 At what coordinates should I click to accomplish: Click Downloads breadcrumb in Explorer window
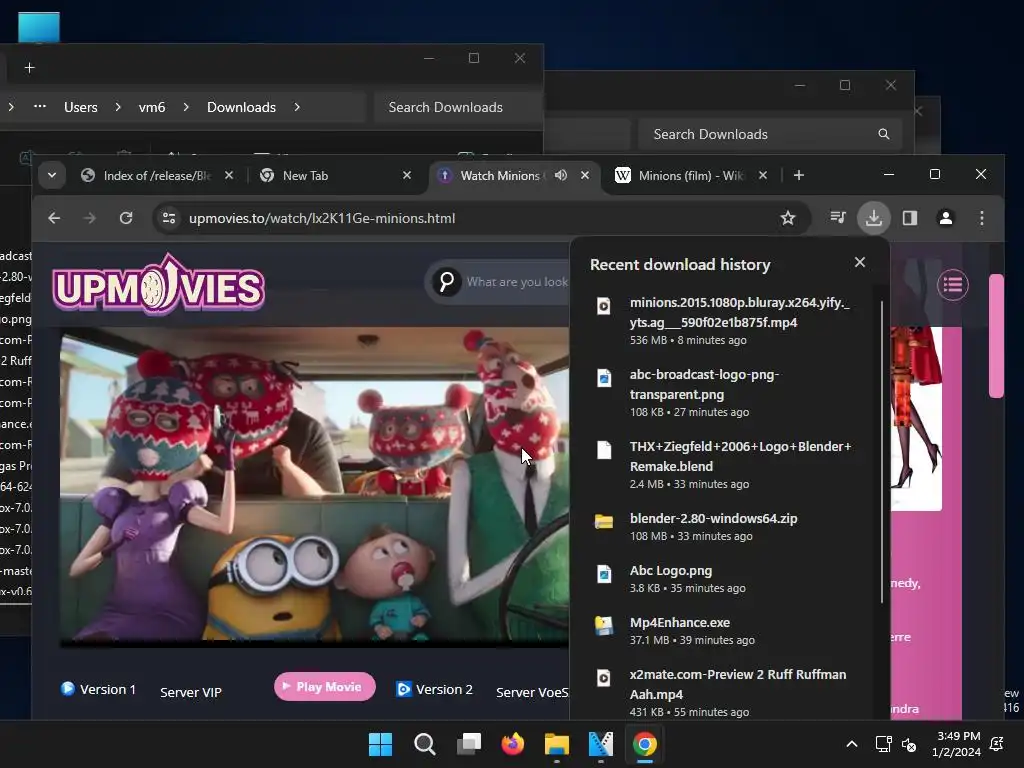click(241, 107)
